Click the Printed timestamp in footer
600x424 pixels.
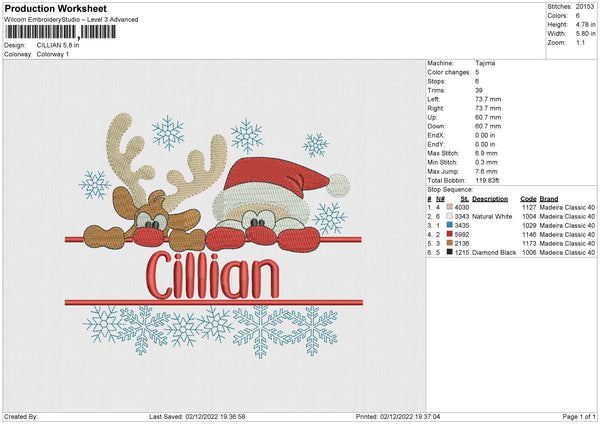398,417
